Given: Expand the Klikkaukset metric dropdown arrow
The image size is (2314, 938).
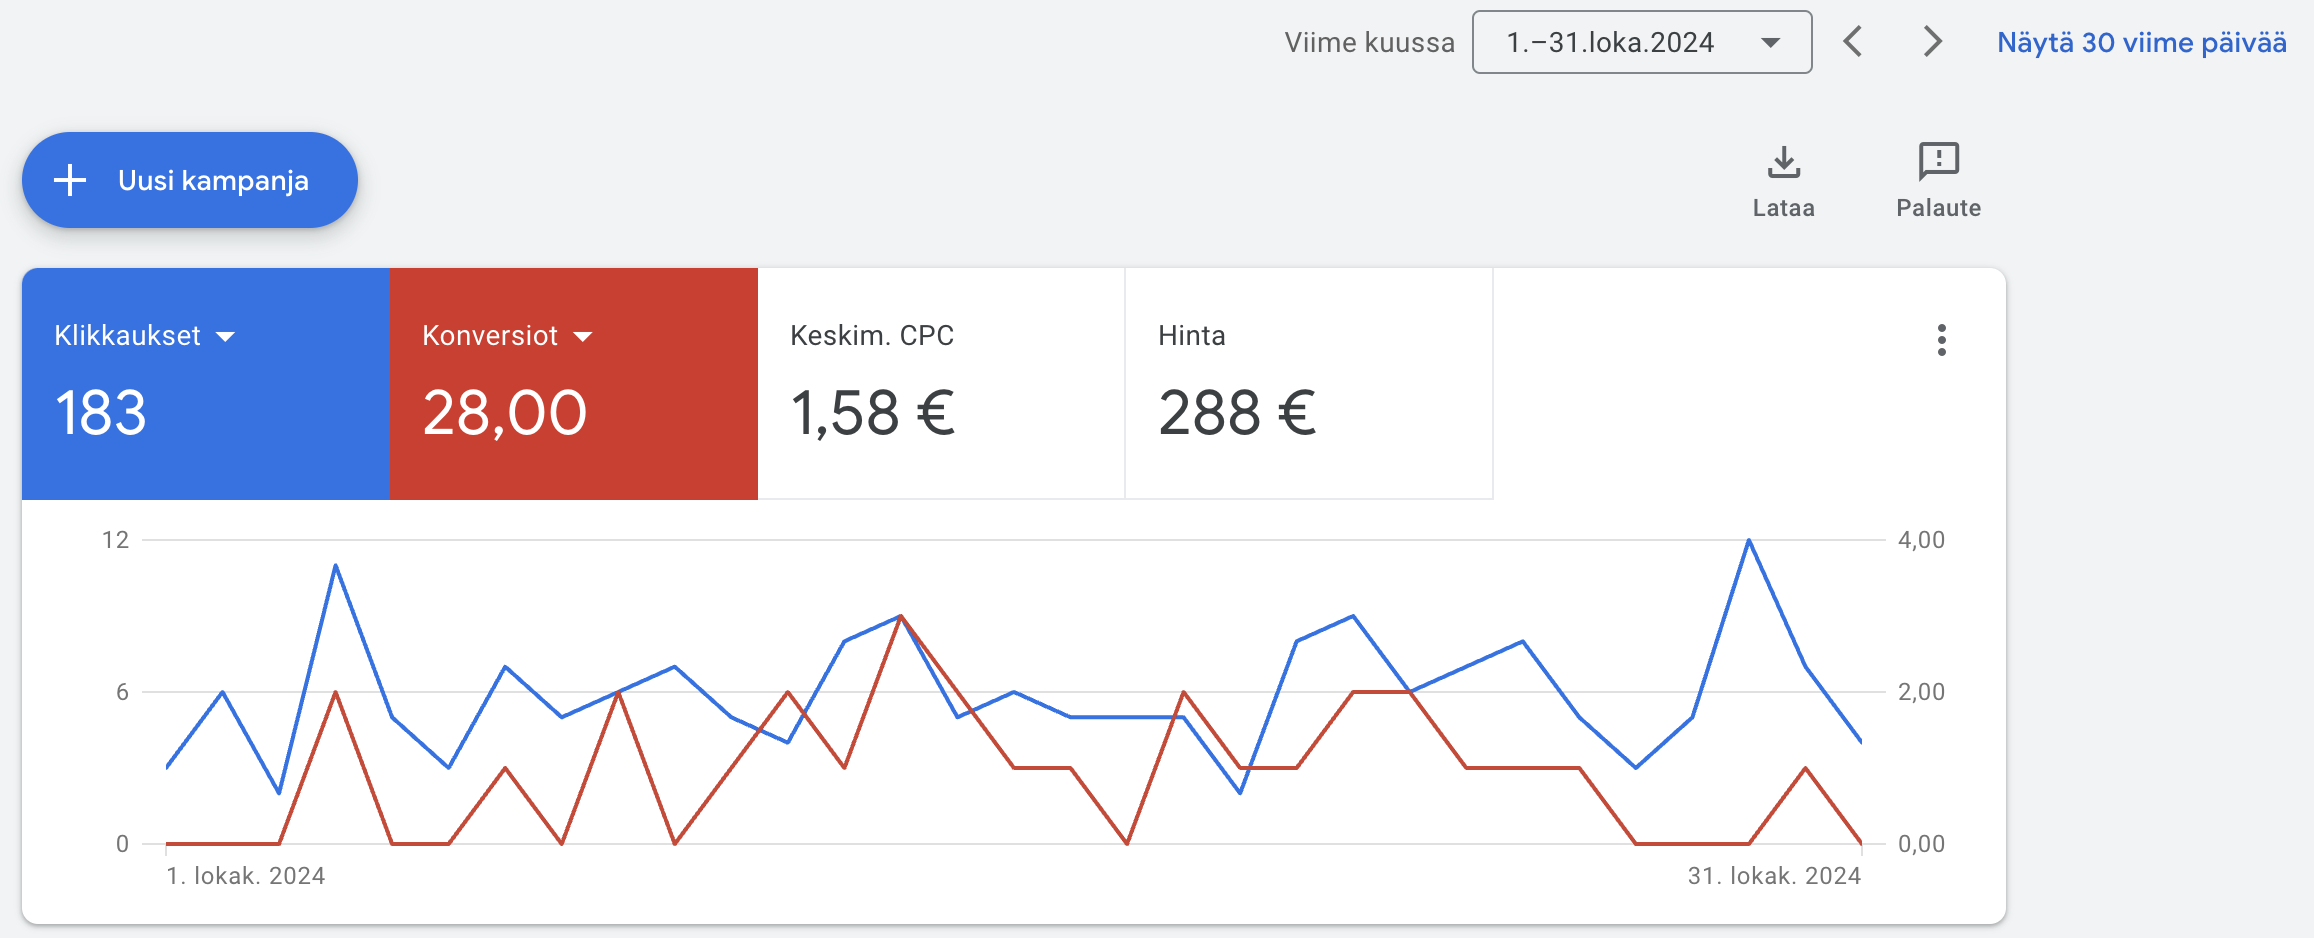Looking at the screenshot, I should (226, 337).
